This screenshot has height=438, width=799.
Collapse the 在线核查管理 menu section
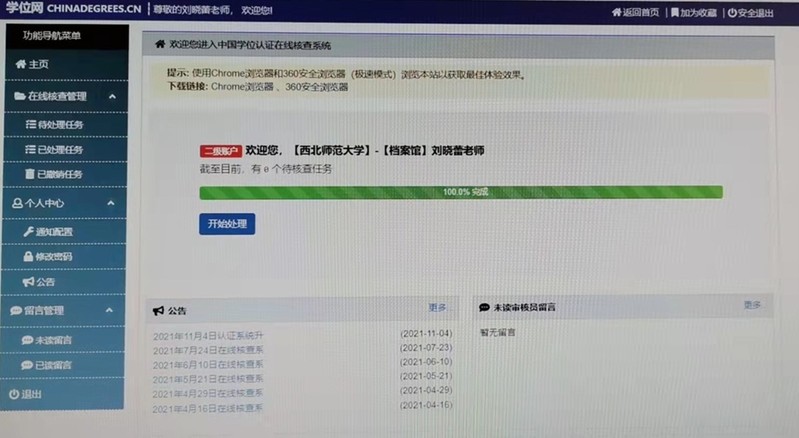click(x=111, y=96)
